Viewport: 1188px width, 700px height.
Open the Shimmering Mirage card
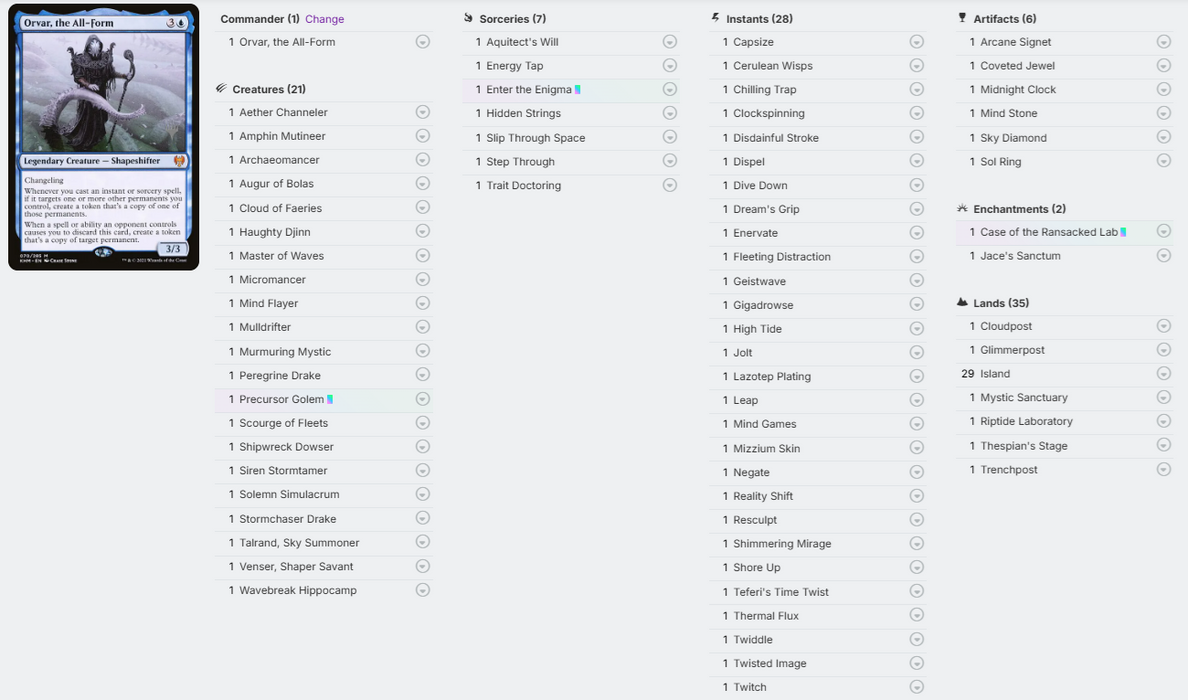[x=782, y=544]
